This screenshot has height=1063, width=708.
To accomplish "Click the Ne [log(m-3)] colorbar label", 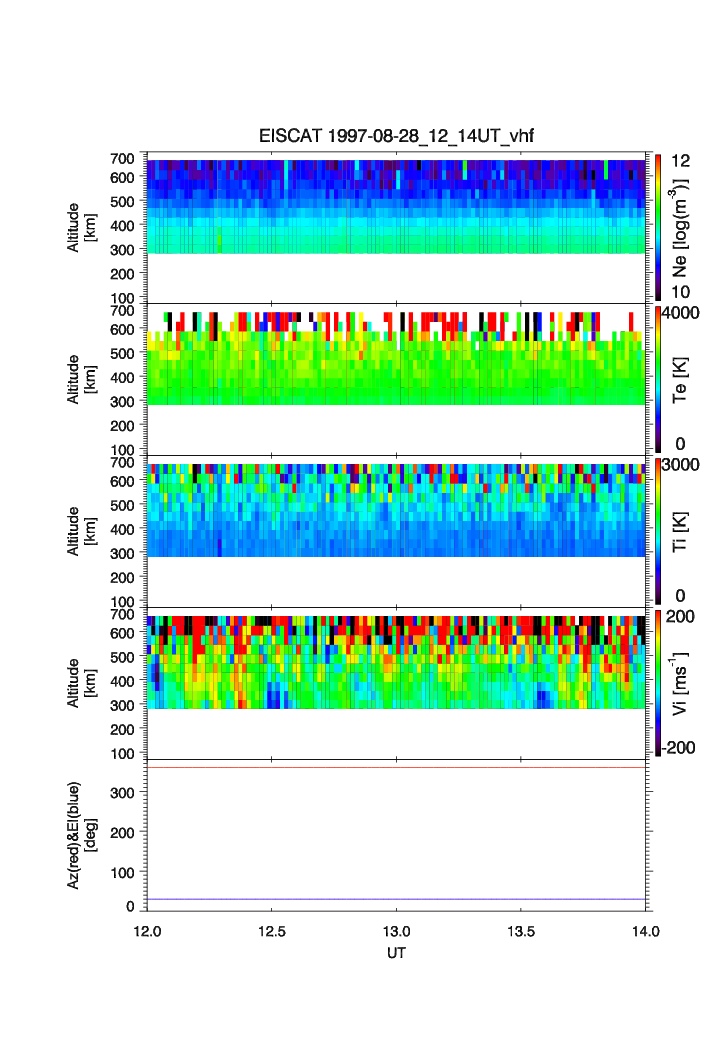I will pyautogui.click(x=680, y=228).
